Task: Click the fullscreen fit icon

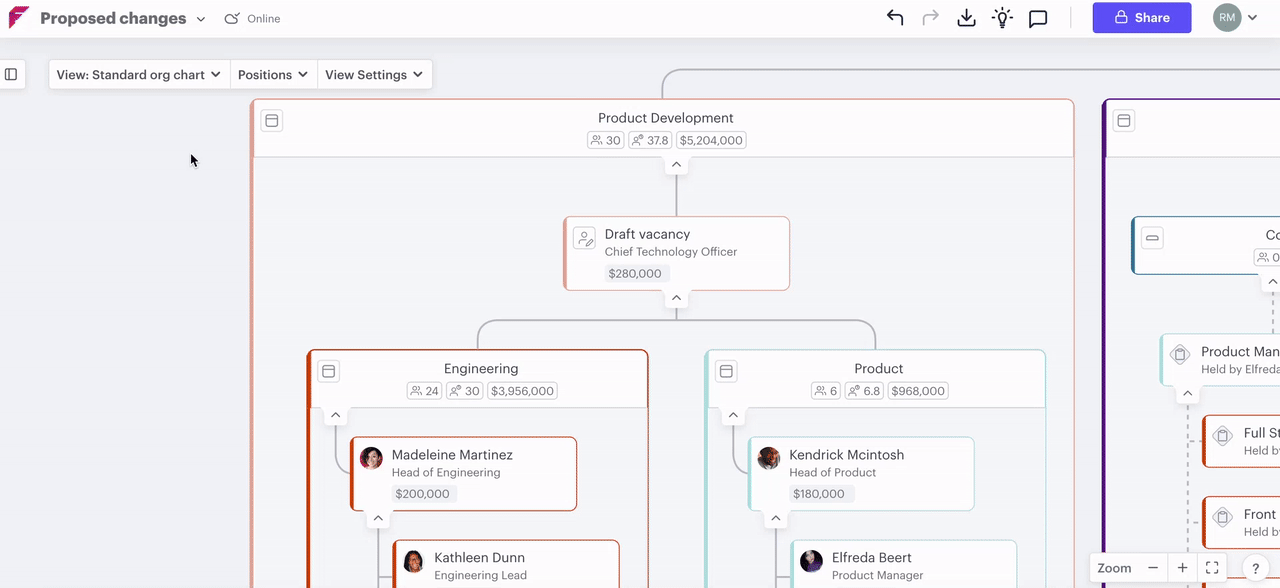Action: (1212, 568)
